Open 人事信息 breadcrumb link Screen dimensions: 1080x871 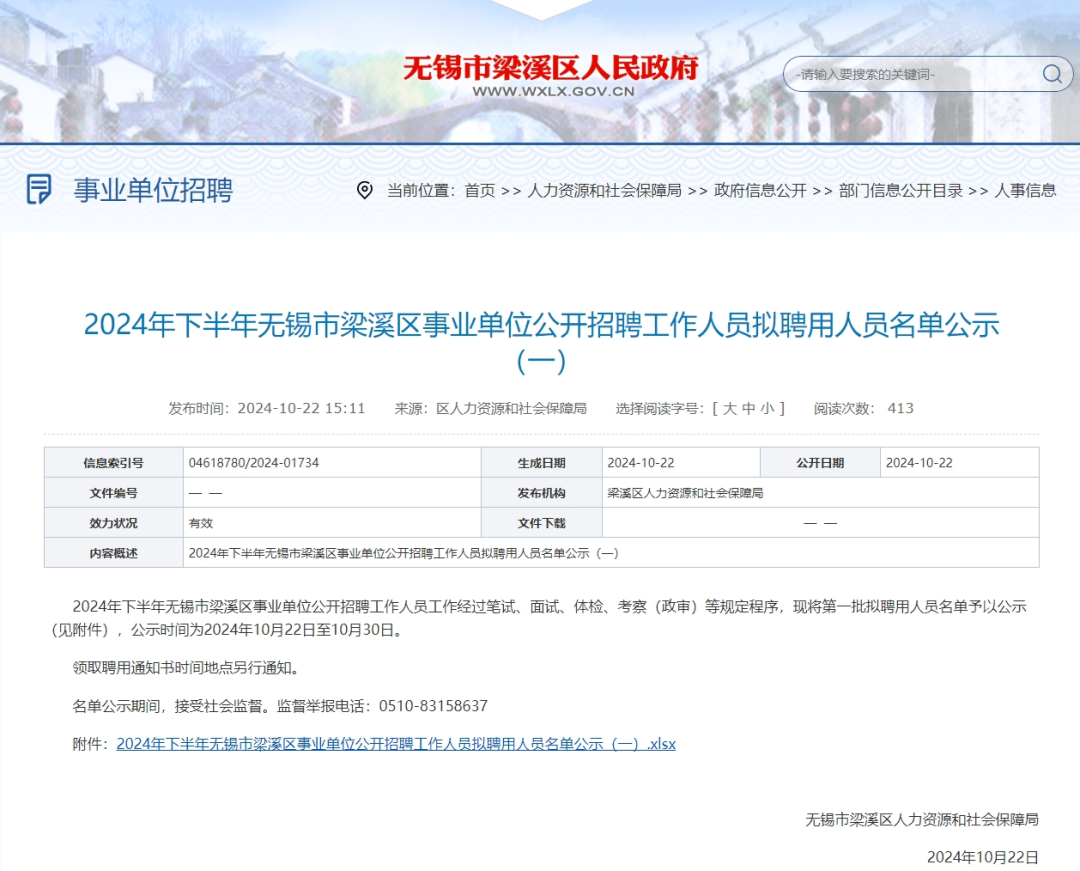[x=1025, y=191]
